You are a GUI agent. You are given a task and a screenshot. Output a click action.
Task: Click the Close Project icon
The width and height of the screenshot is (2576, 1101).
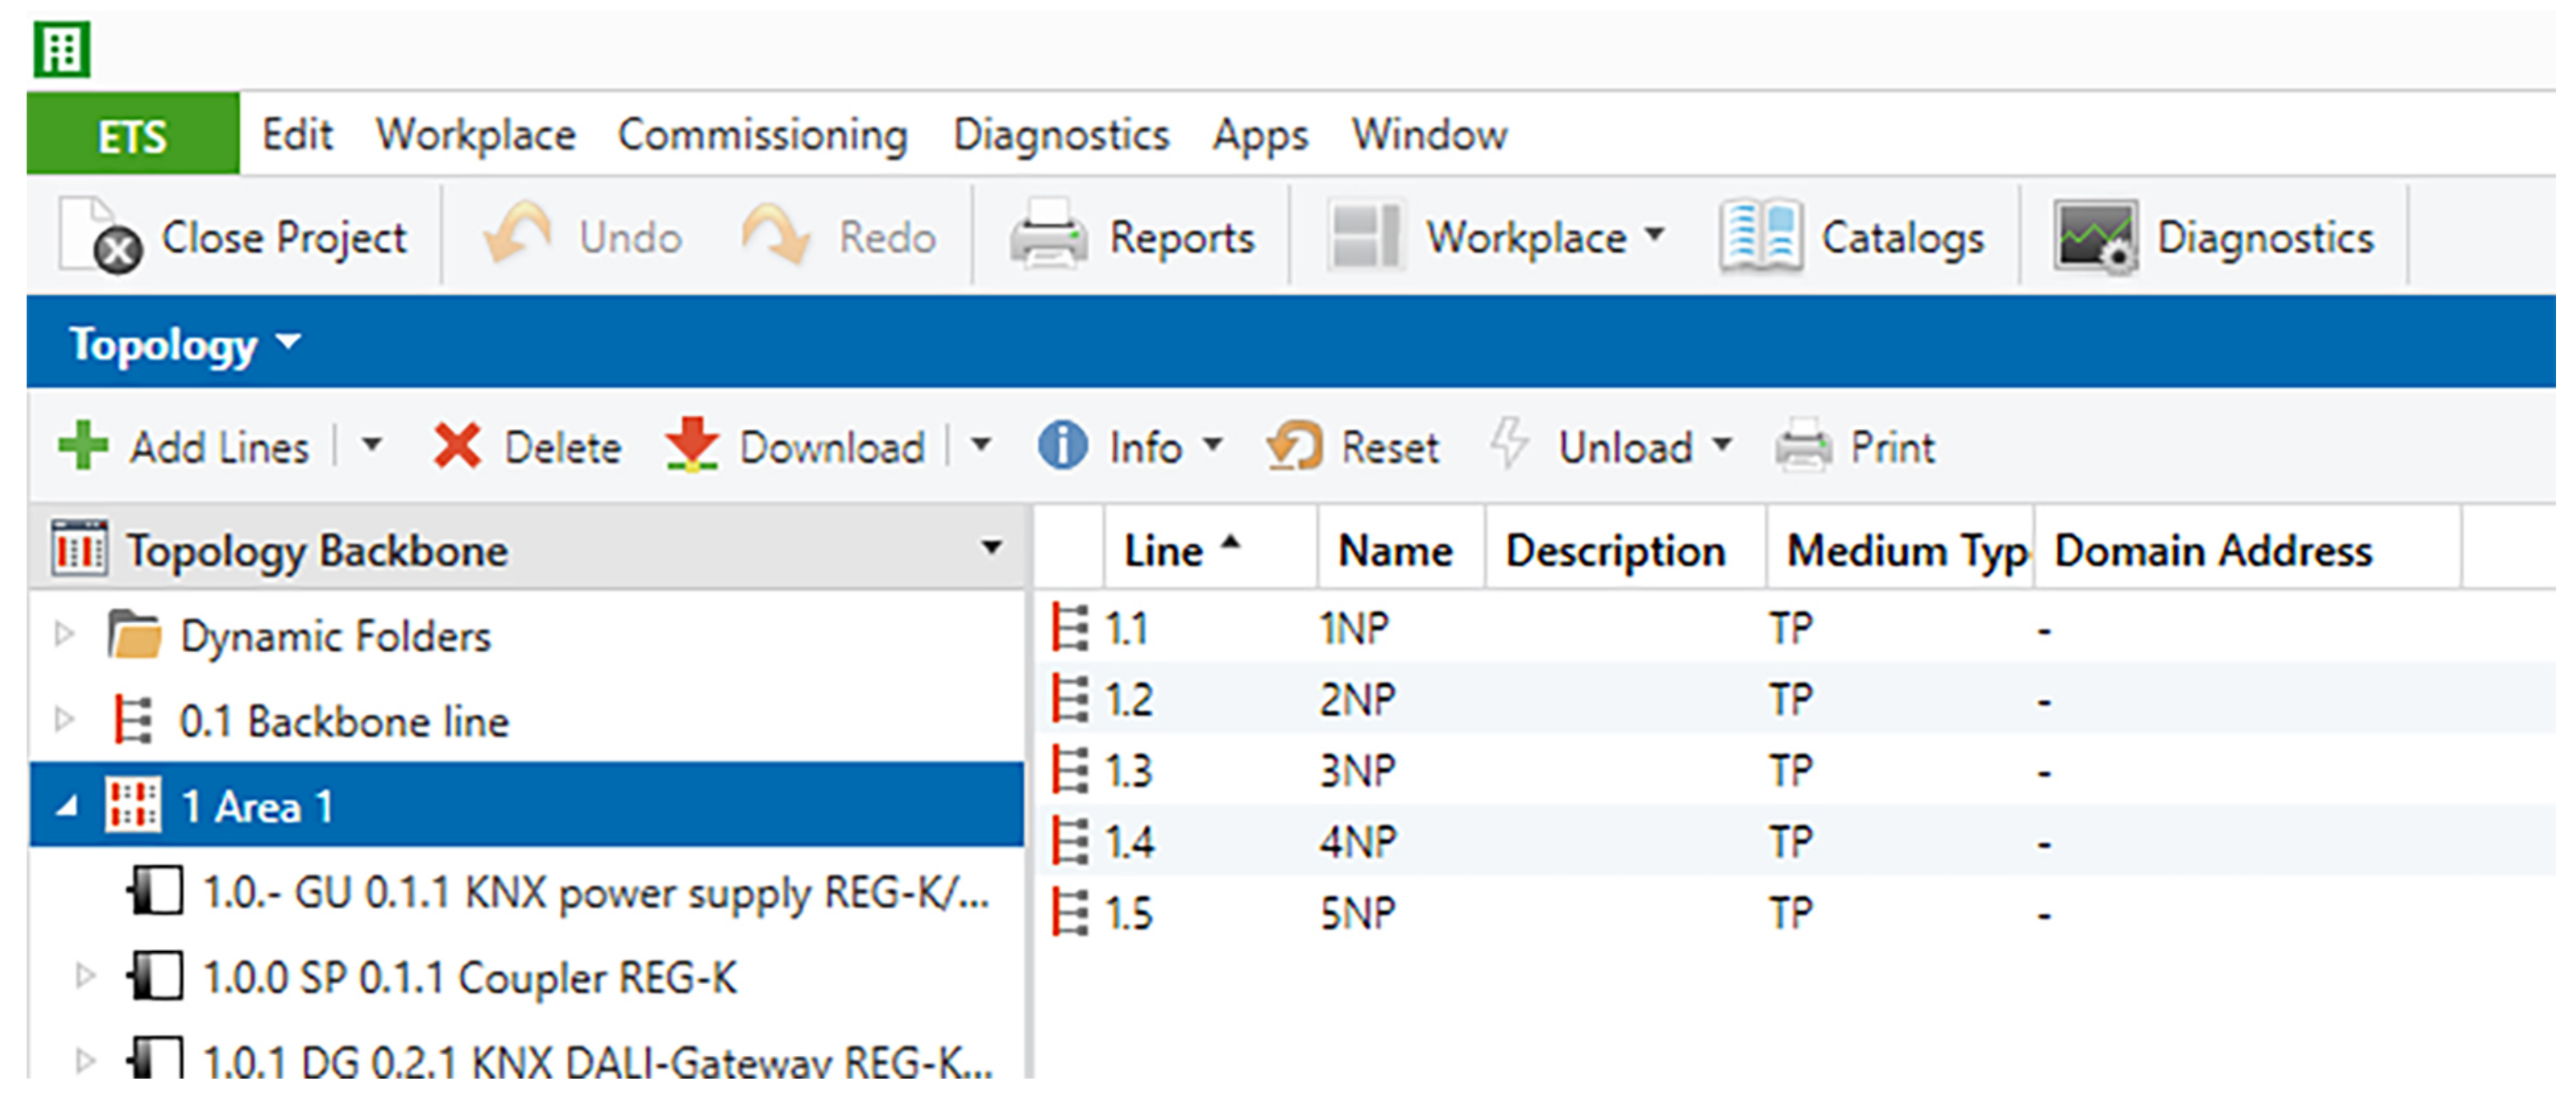101,236
